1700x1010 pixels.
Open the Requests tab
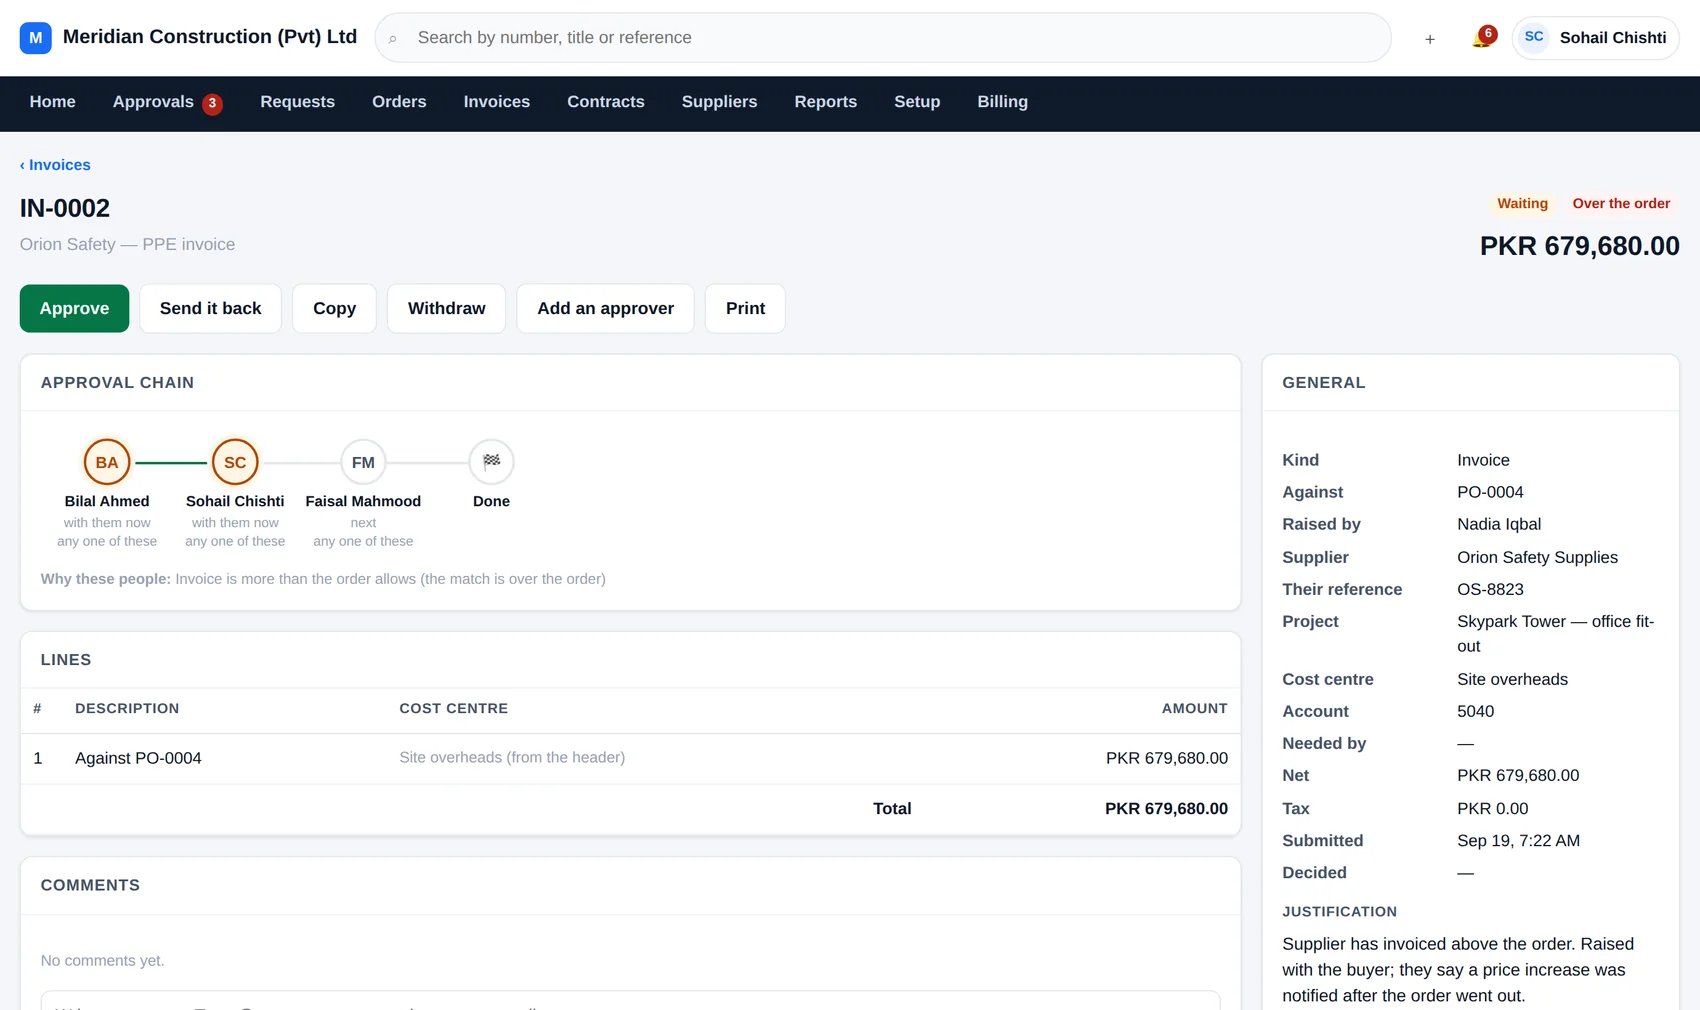(x=298, y=102)
